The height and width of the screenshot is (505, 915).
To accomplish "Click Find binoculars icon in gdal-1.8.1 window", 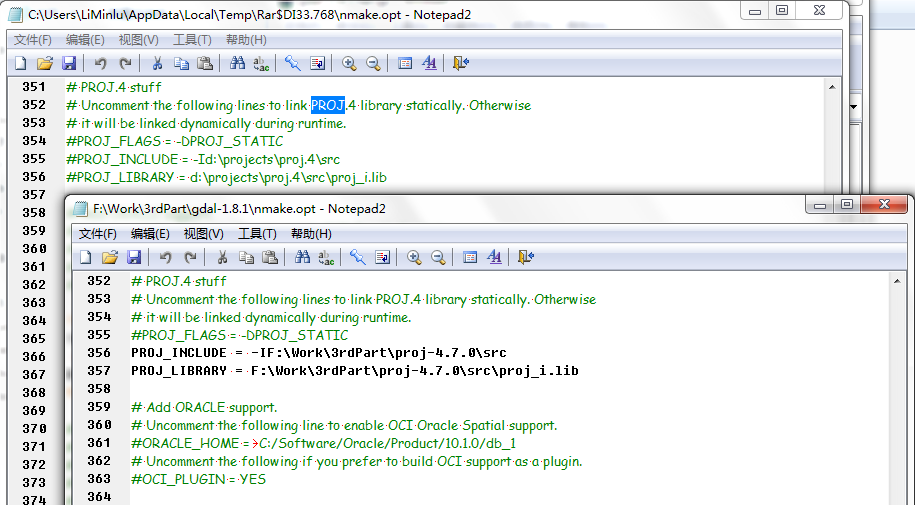I will point(302,257).
